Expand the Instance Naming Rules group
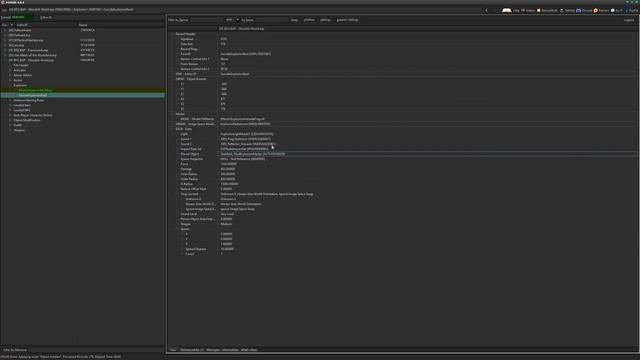 point(10,100)
